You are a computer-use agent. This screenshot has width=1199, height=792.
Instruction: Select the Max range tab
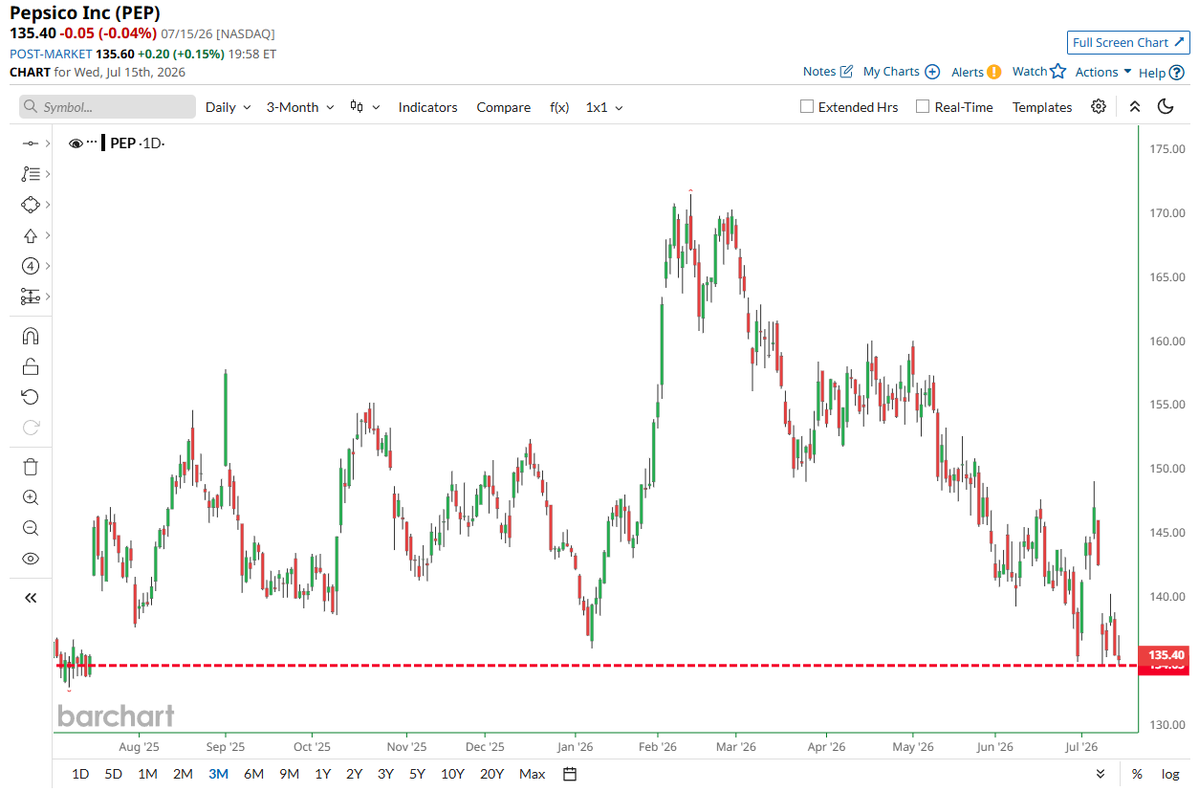pos(532,774)
